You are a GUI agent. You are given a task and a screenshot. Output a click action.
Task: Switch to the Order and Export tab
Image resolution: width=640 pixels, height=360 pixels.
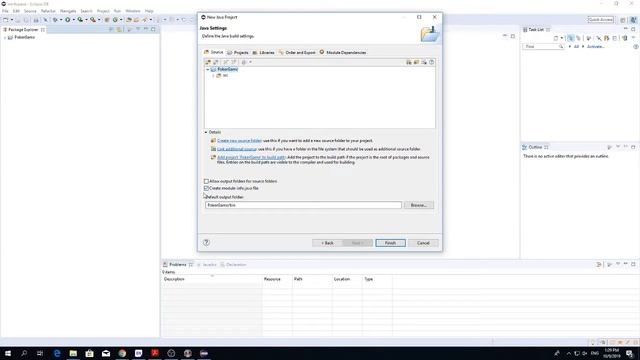pos(298,52)
